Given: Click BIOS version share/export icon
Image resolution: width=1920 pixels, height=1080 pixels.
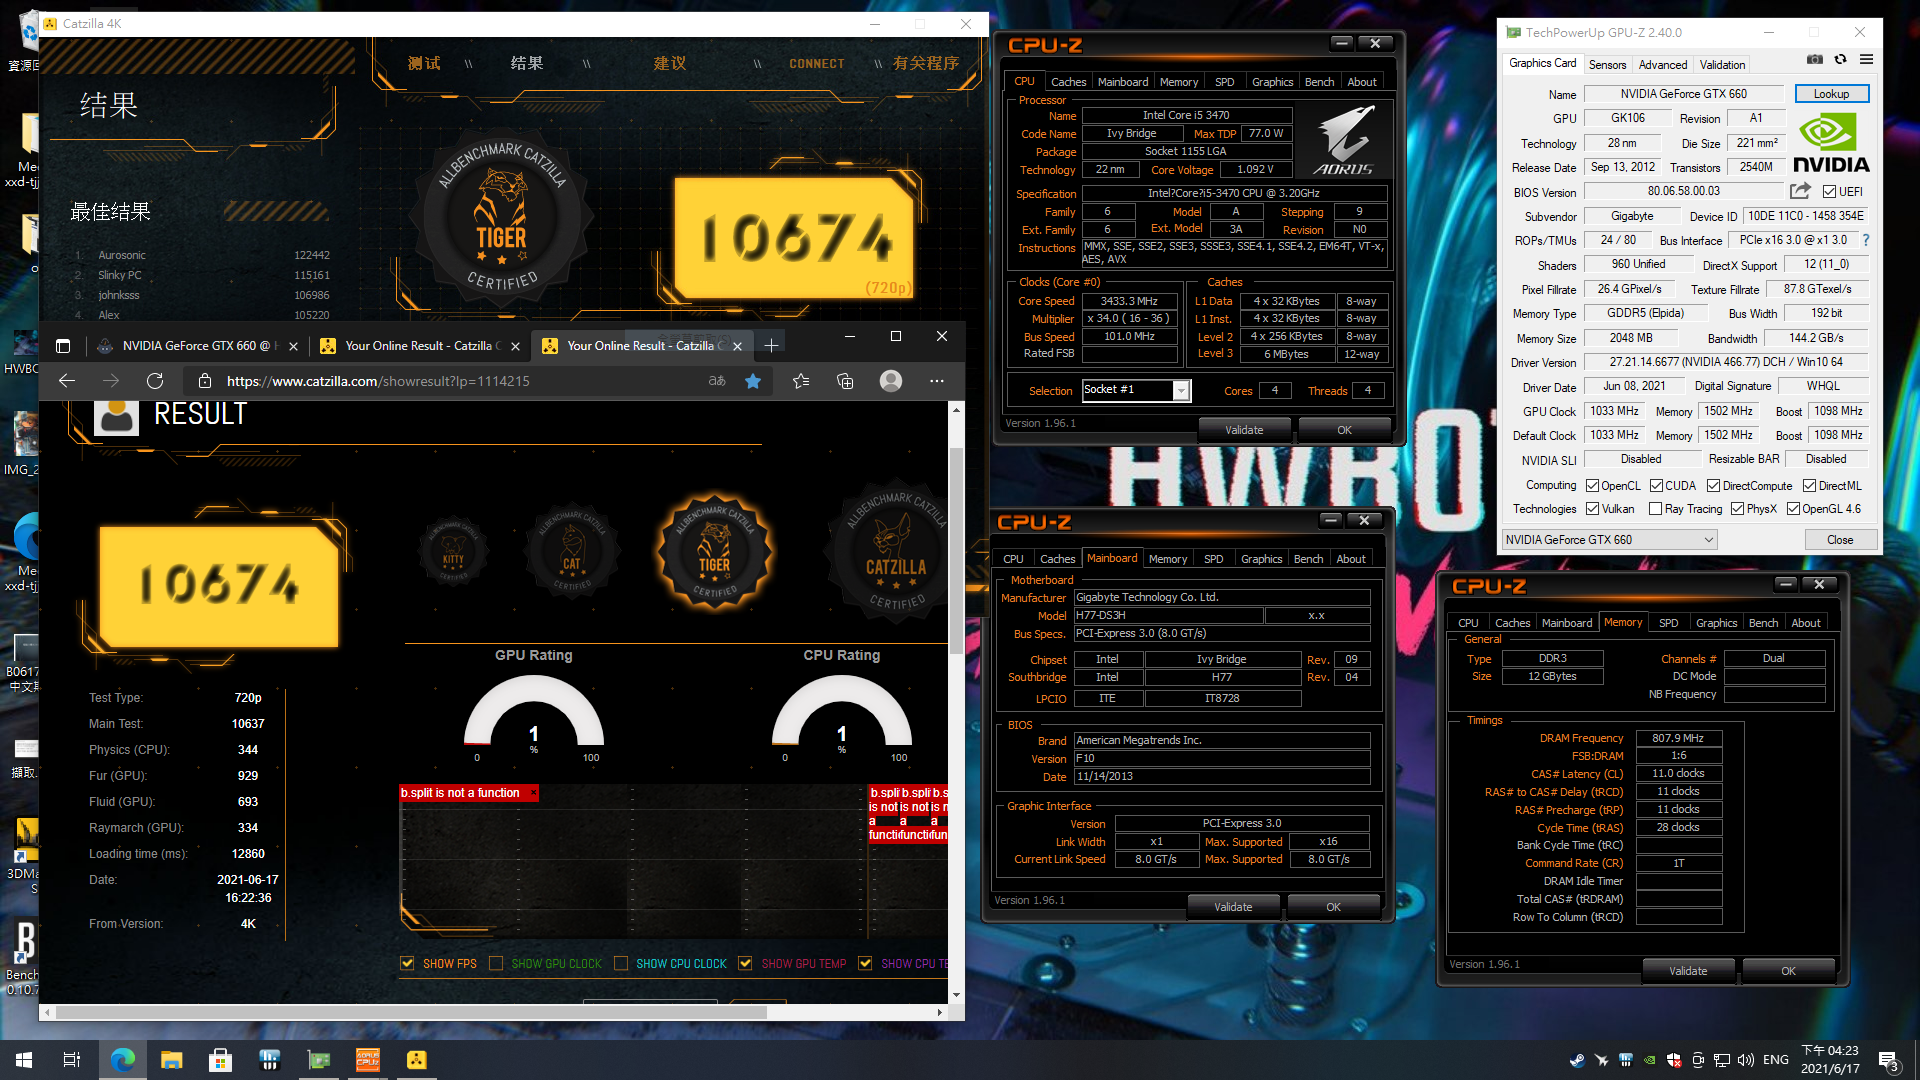Looking at the screenshot, I should [x=1800, y=191].
